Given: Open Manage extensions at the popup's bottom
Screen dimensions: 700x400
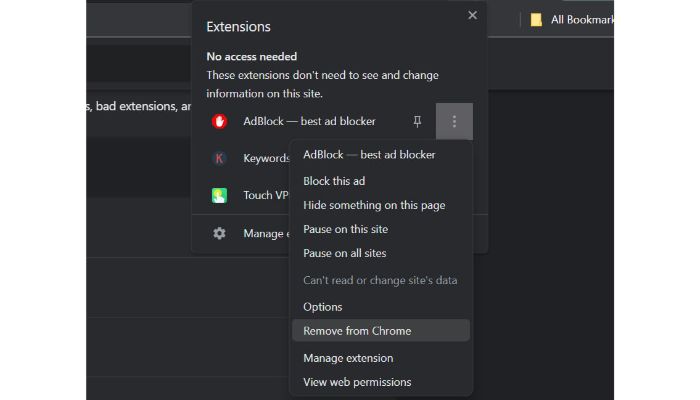Looking at the screenshot, I should (267, 233).
